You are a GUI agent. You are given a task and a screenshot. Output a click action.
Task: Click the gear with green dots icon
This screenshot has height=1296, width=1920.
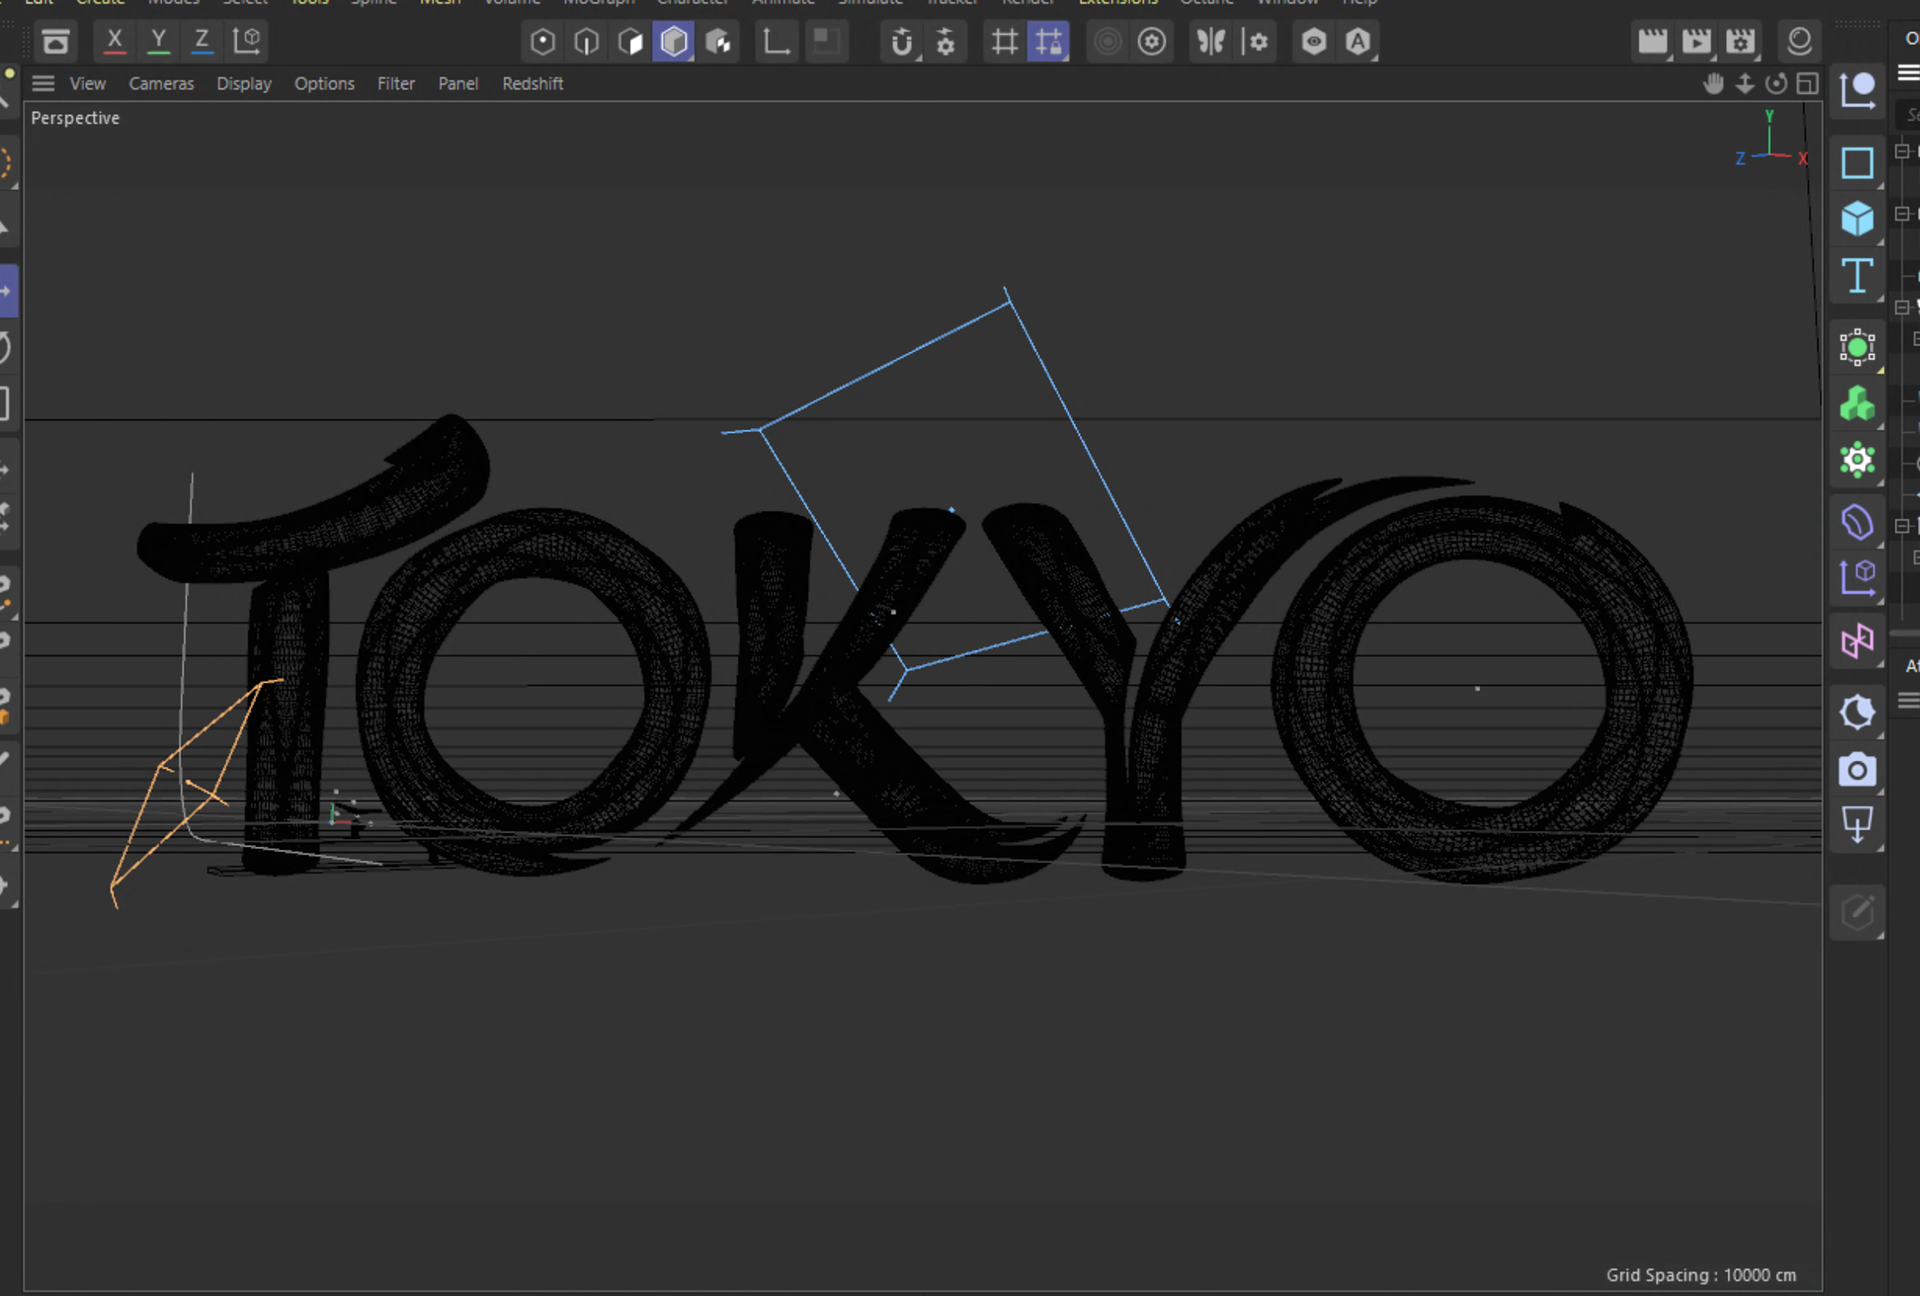coord(1857,461)
